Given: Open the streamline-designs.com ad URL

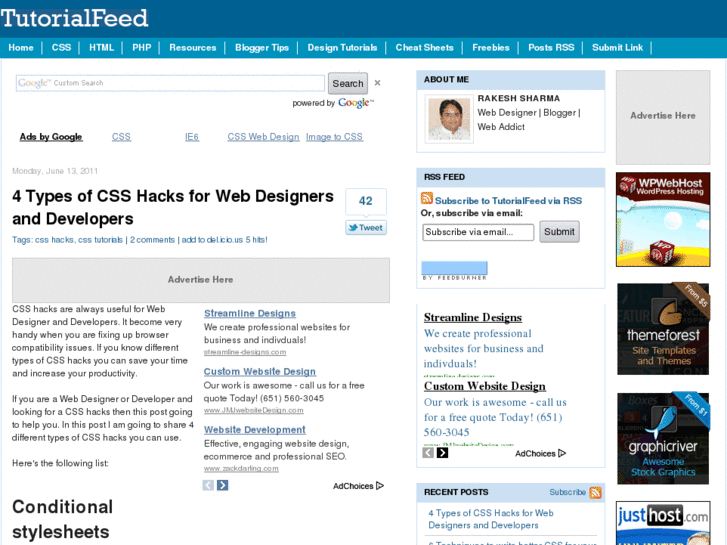Looking at the screenshot, I should point(245,352).
